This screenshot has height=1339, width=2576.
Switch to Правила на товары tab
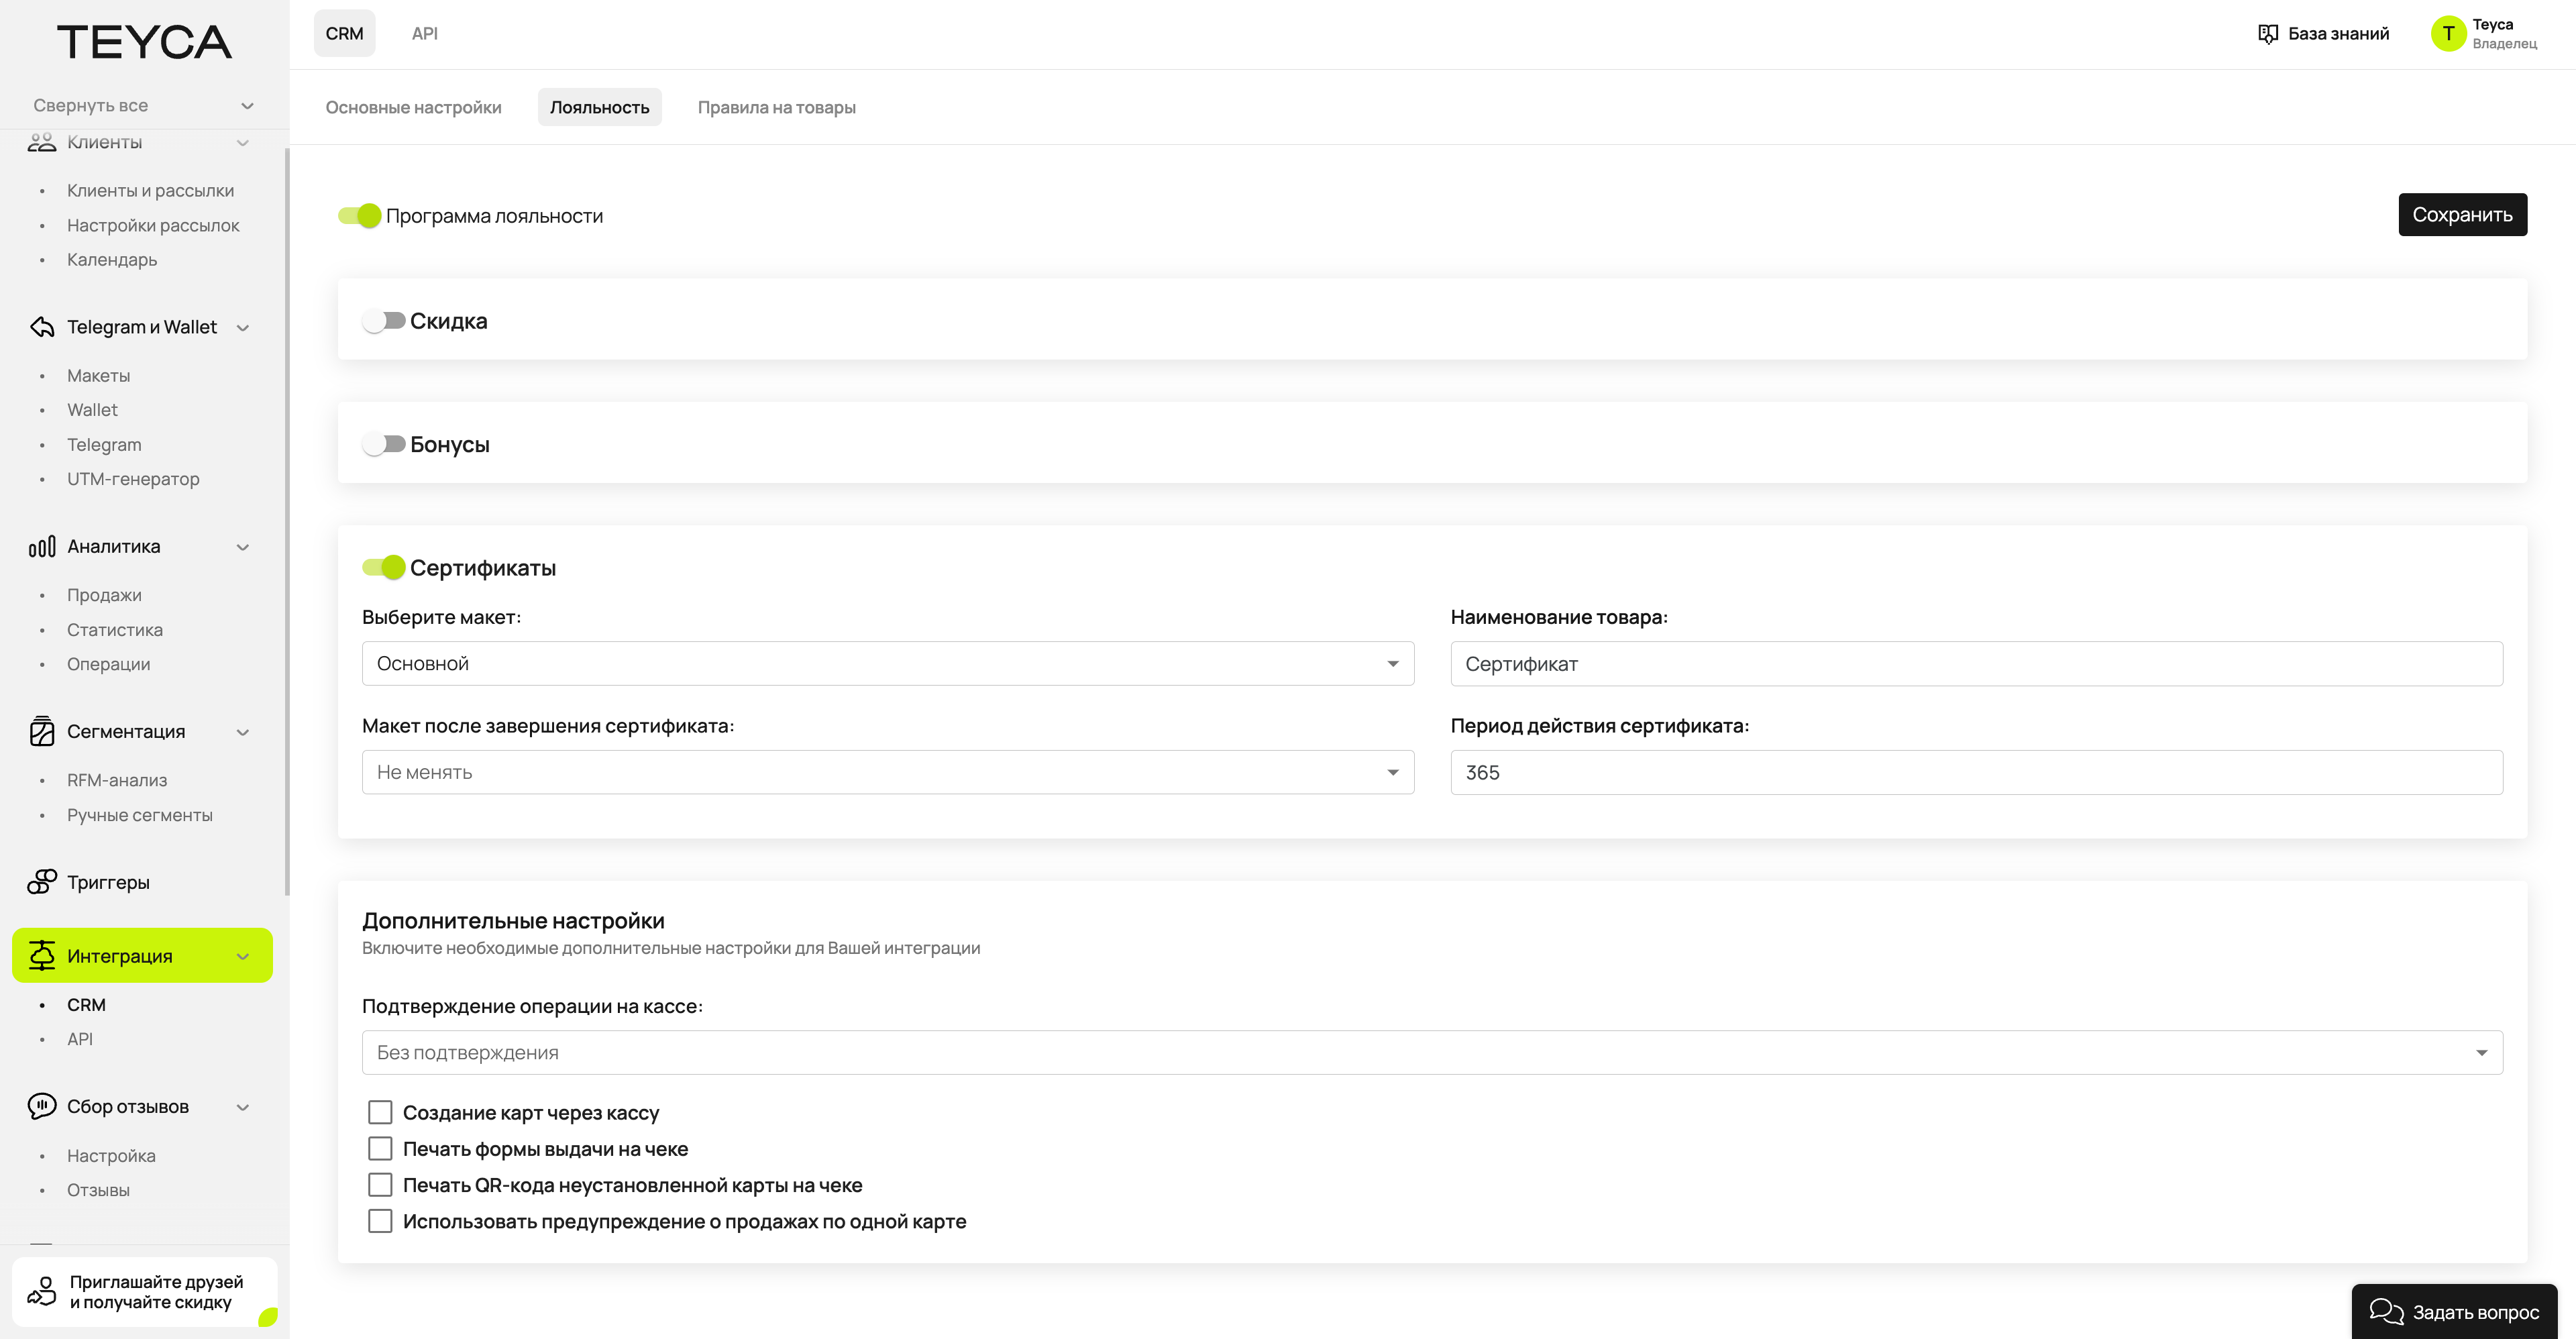pos(776,107)
